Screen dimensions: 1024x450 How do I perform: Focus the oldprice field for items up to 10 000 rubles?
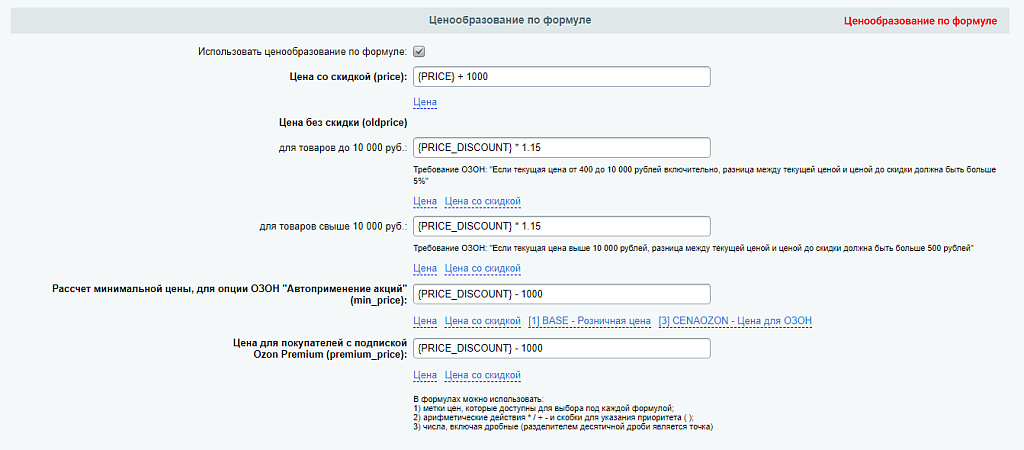coord(561,148)
